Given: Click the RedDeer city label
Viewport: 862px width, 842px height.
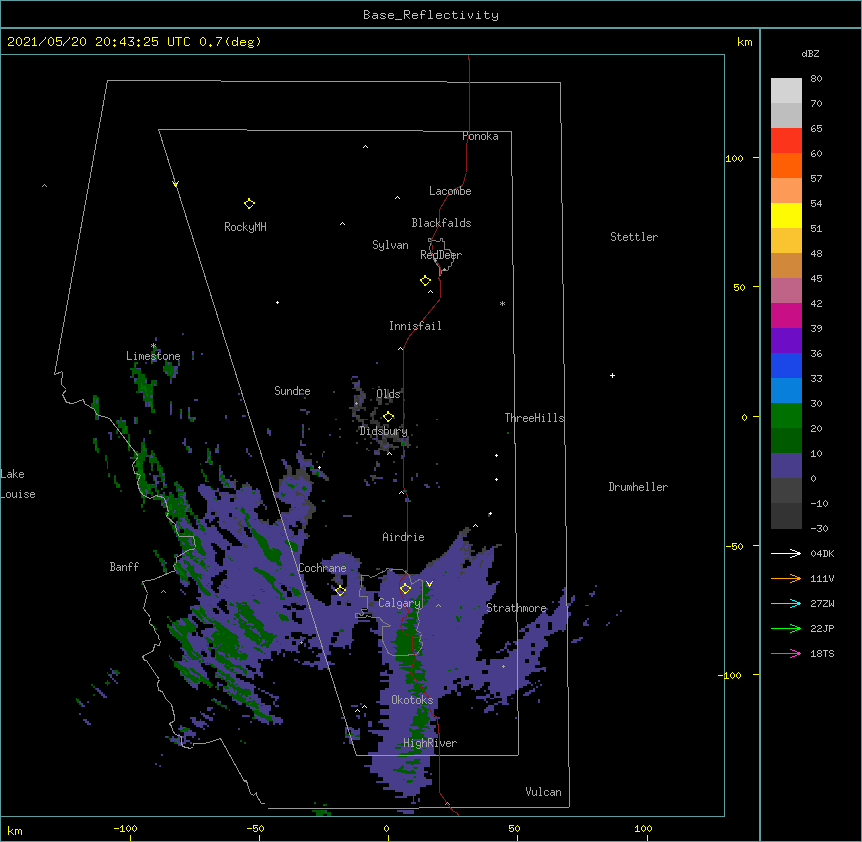Looking at the screenshot, I should pos(441,255).
